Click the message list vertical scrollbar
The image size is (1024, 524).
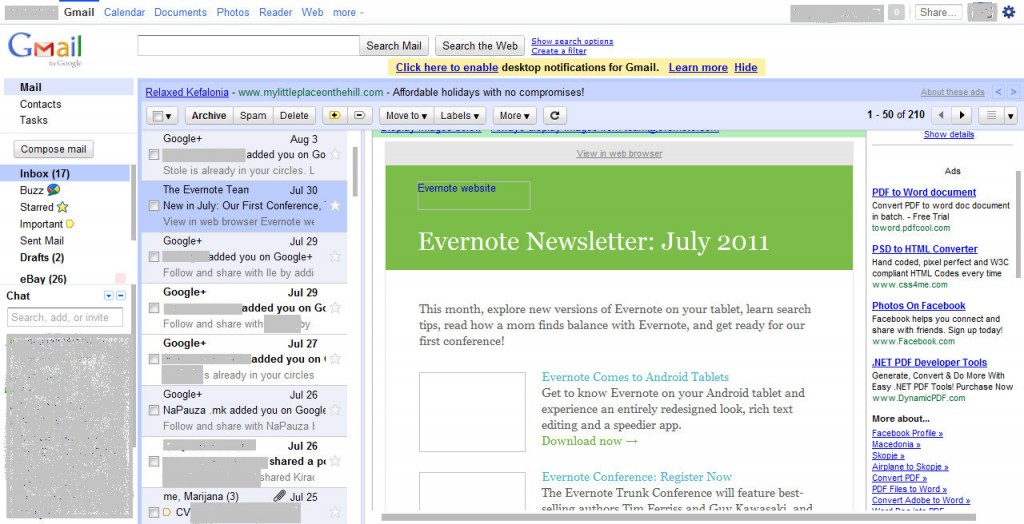pos(355,171)
